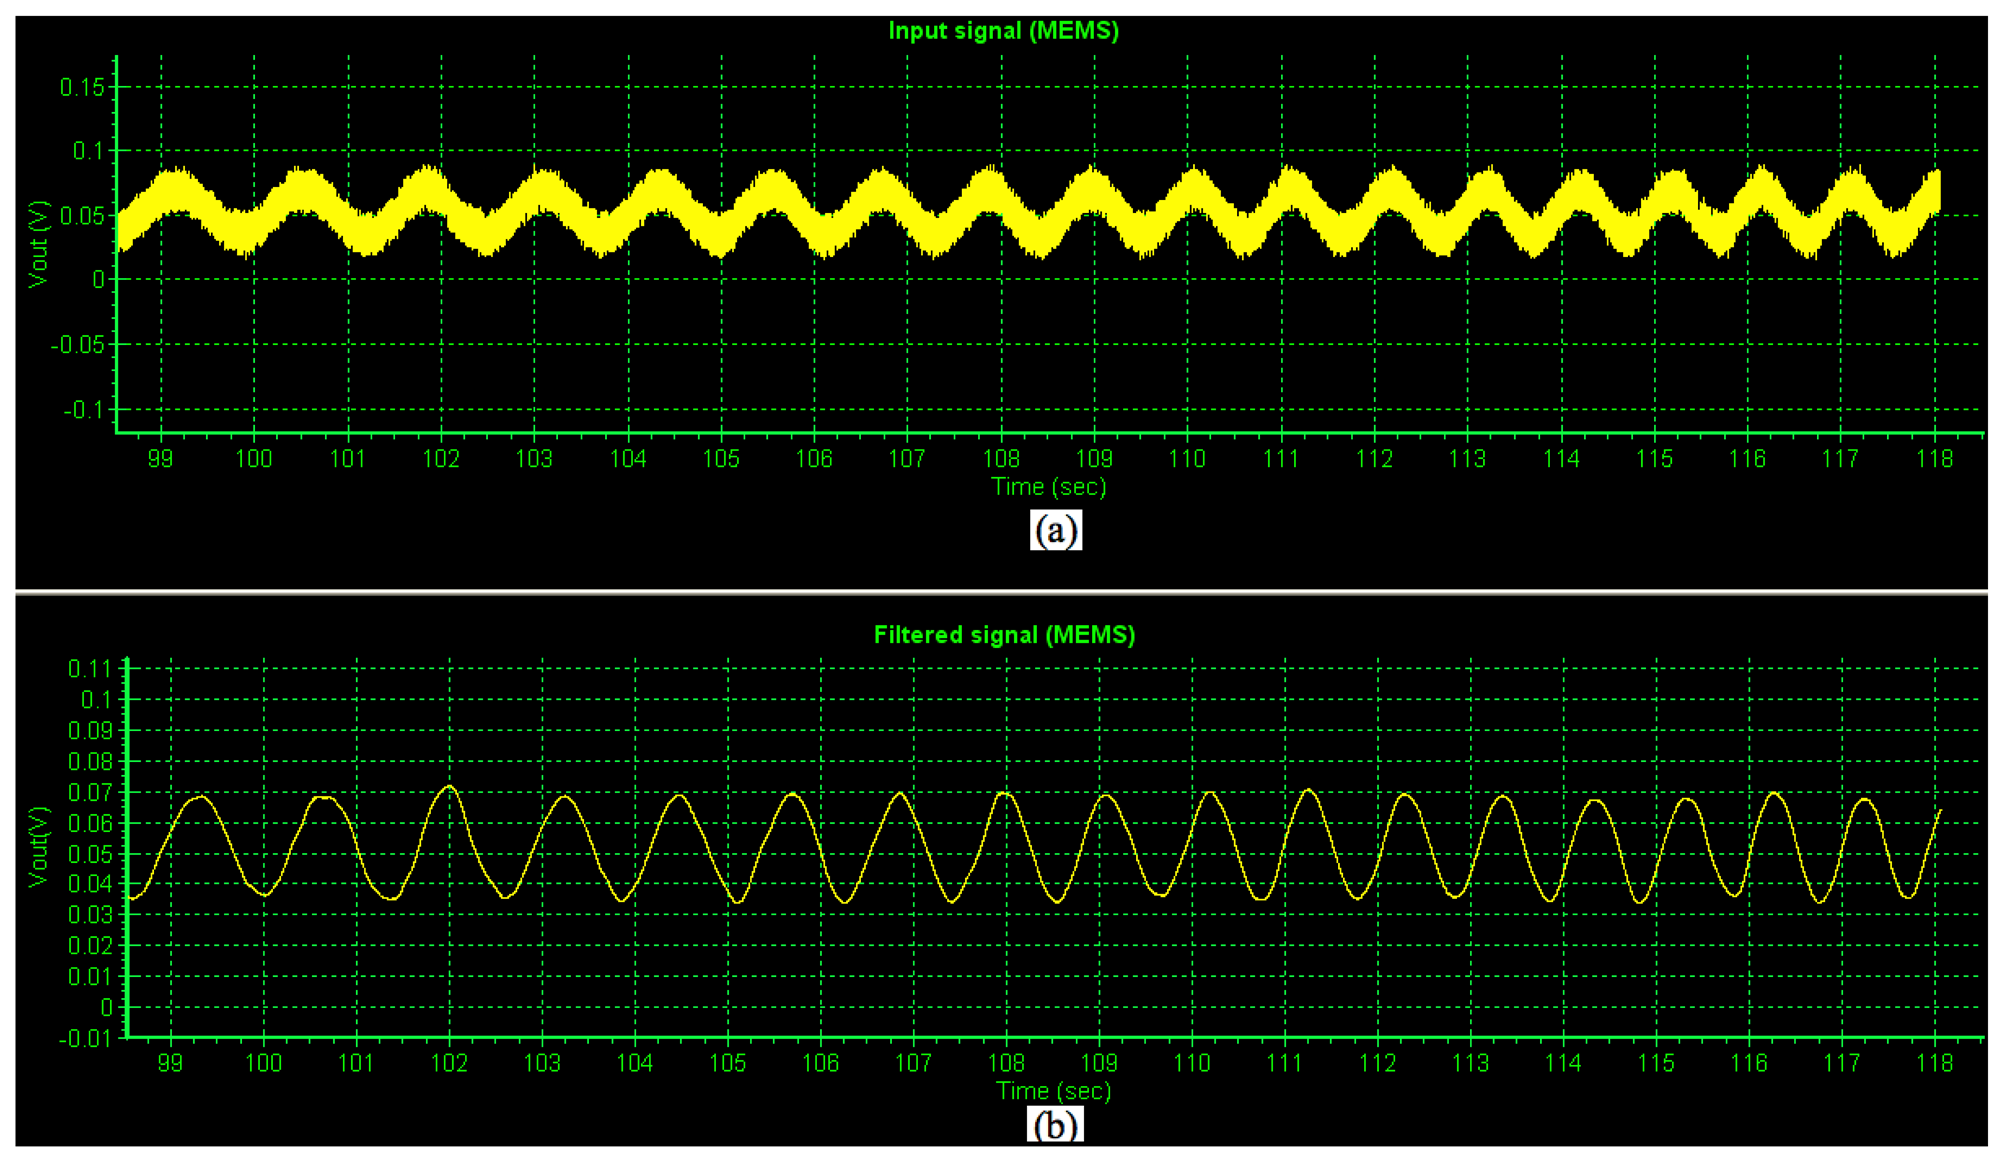
Task: Click the 0.11 value on the filtered chart Y axis
Action: [89, 669]
